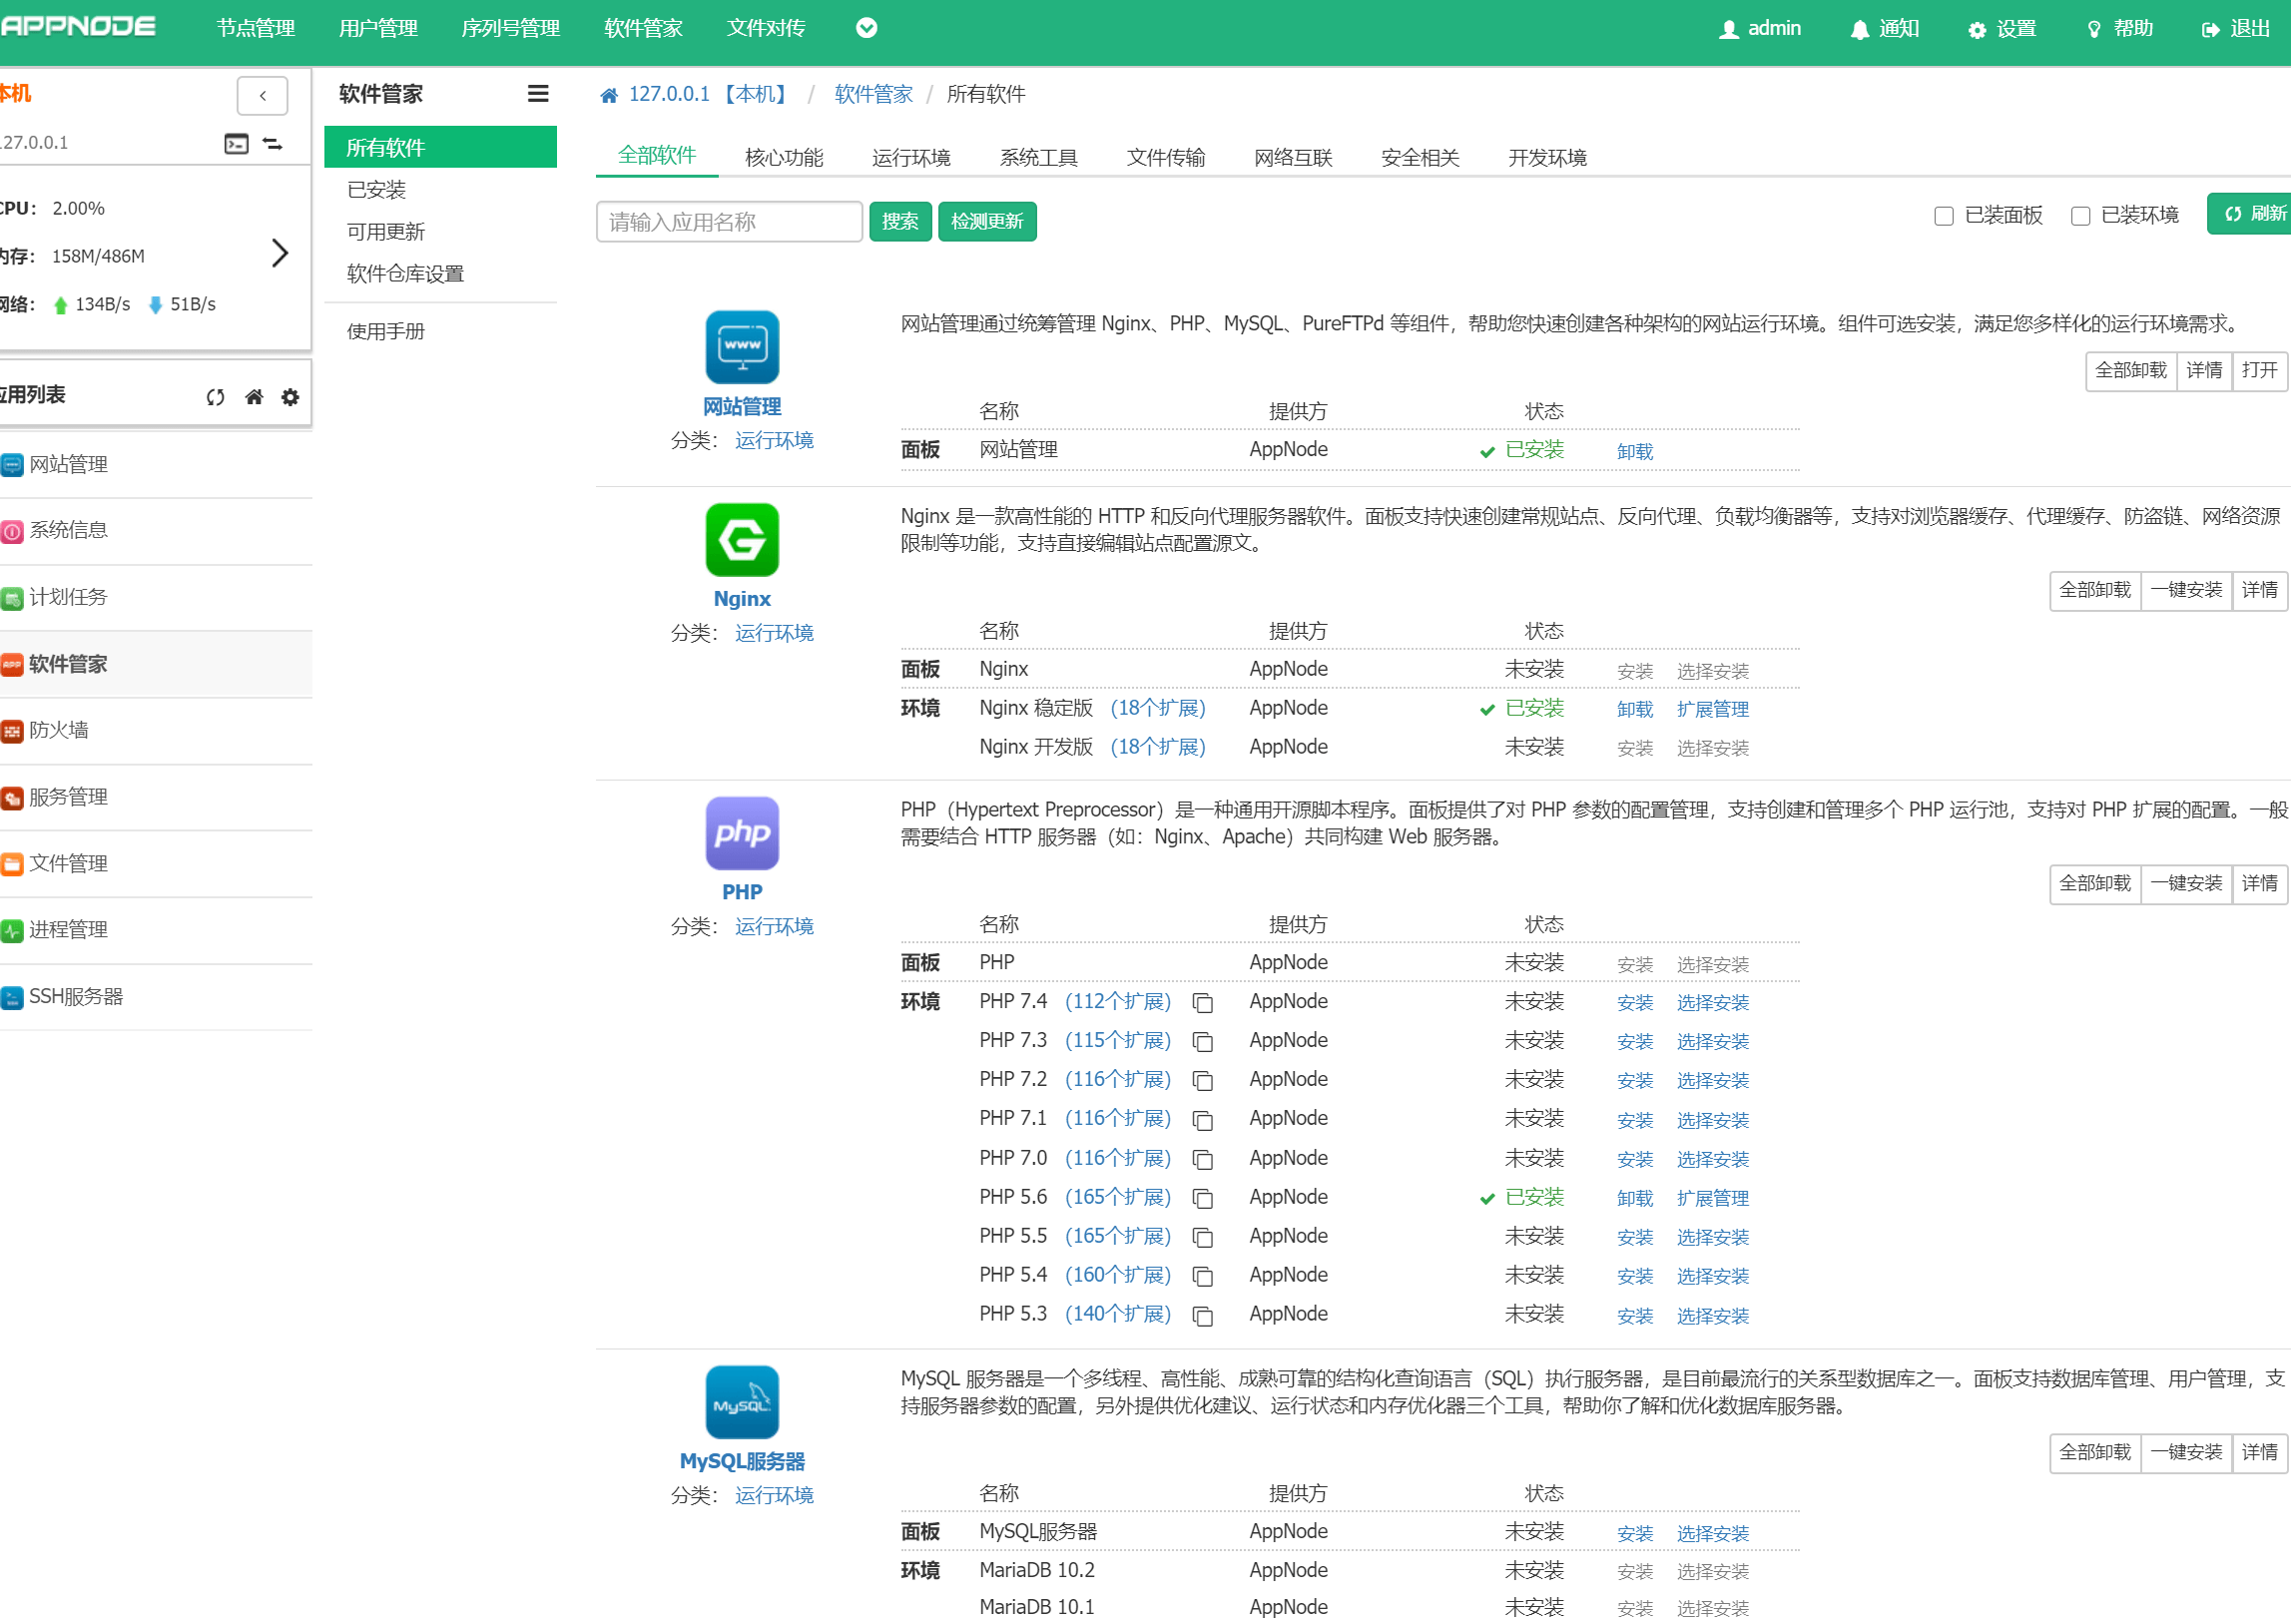Open help from the top bar
The image size is (2291, 1624).
pos(2119,29)
